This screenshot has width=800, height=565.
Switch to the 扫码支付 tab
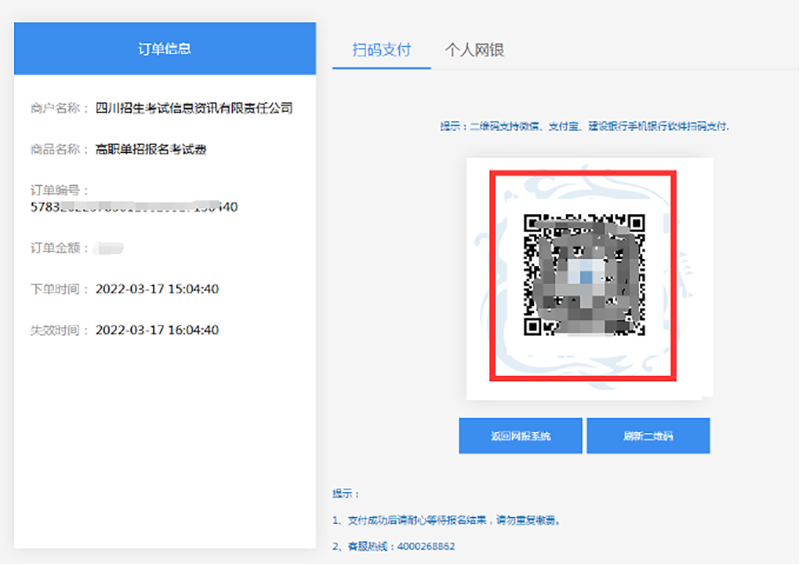(381, 50)
